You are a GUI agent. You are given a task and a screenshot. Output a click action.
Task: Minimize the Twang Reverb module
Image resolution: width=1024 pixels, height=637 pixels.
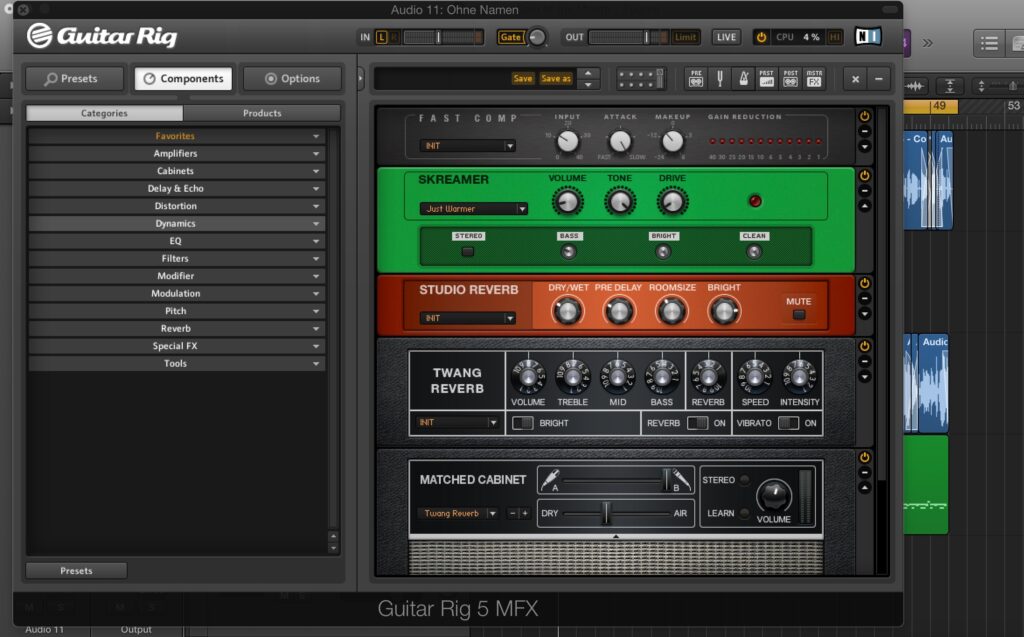click(865, 362)
